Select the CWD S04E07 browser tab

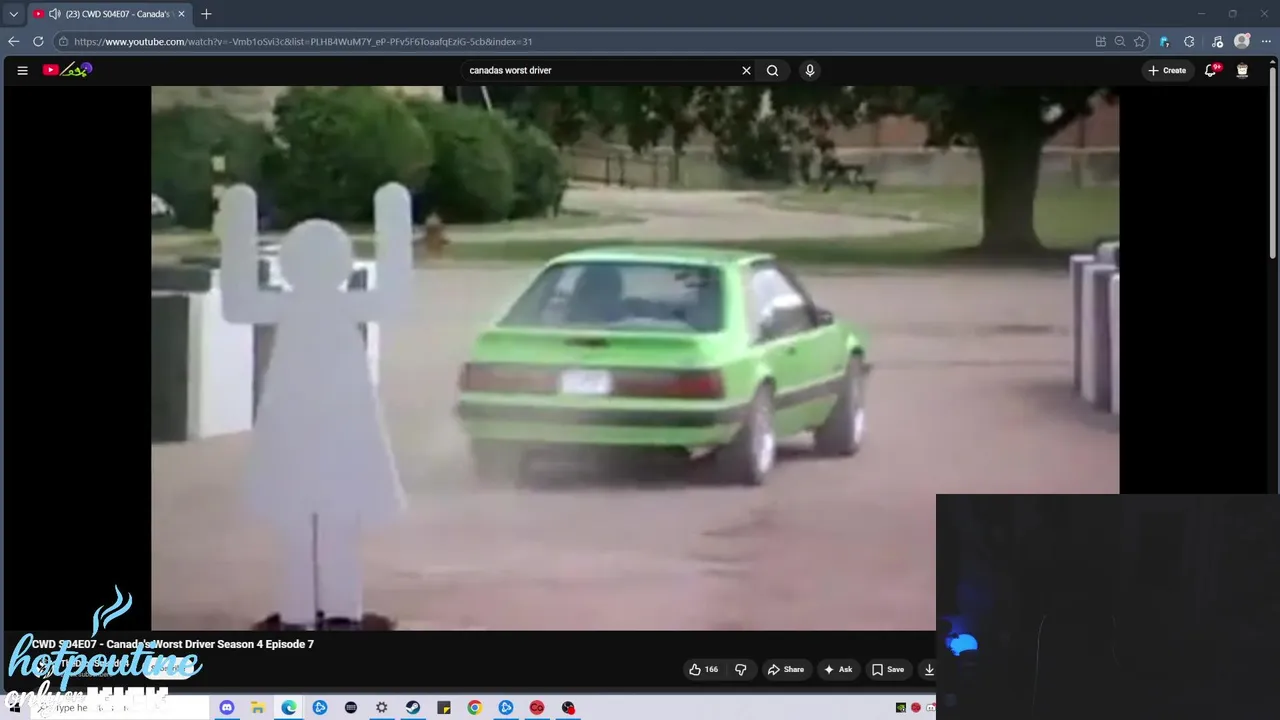click(x=108, y=14)
